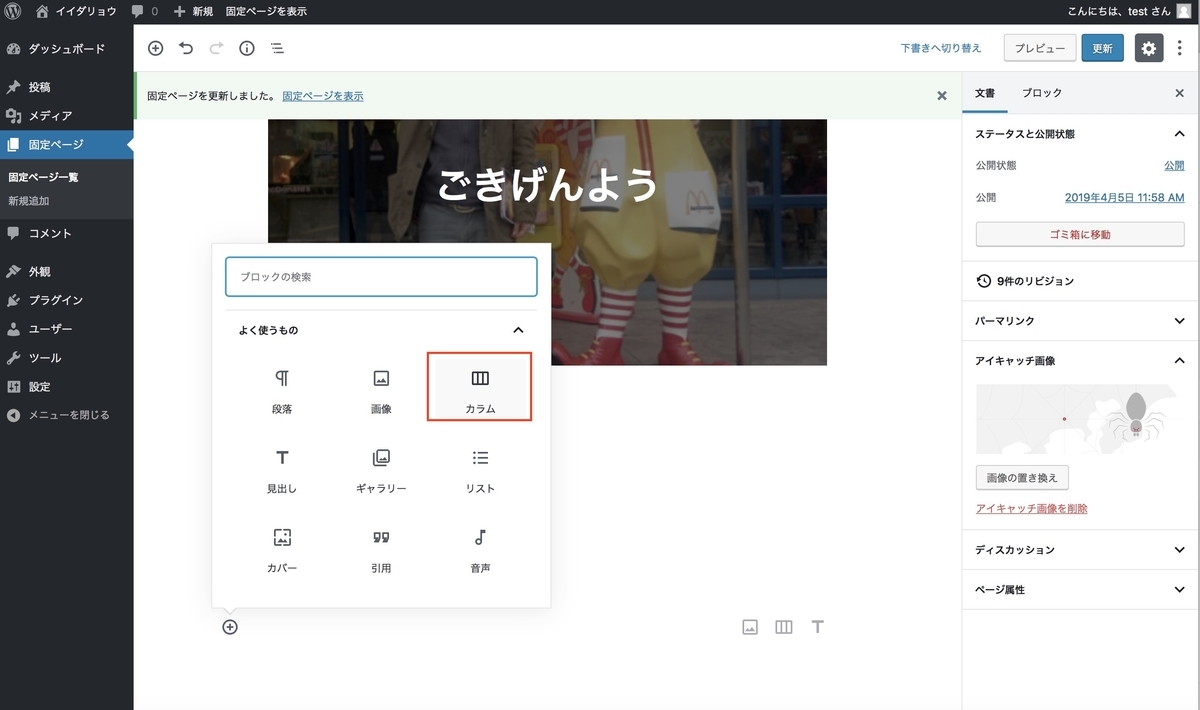Click 新規 in the admin bar
Screen dimensions: 1200x710
(193, 11)
